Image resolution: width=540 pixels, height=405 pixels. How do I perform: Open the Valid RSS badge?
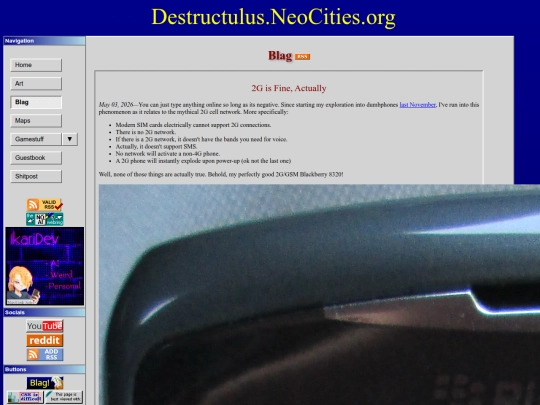[x=45, y=205]
